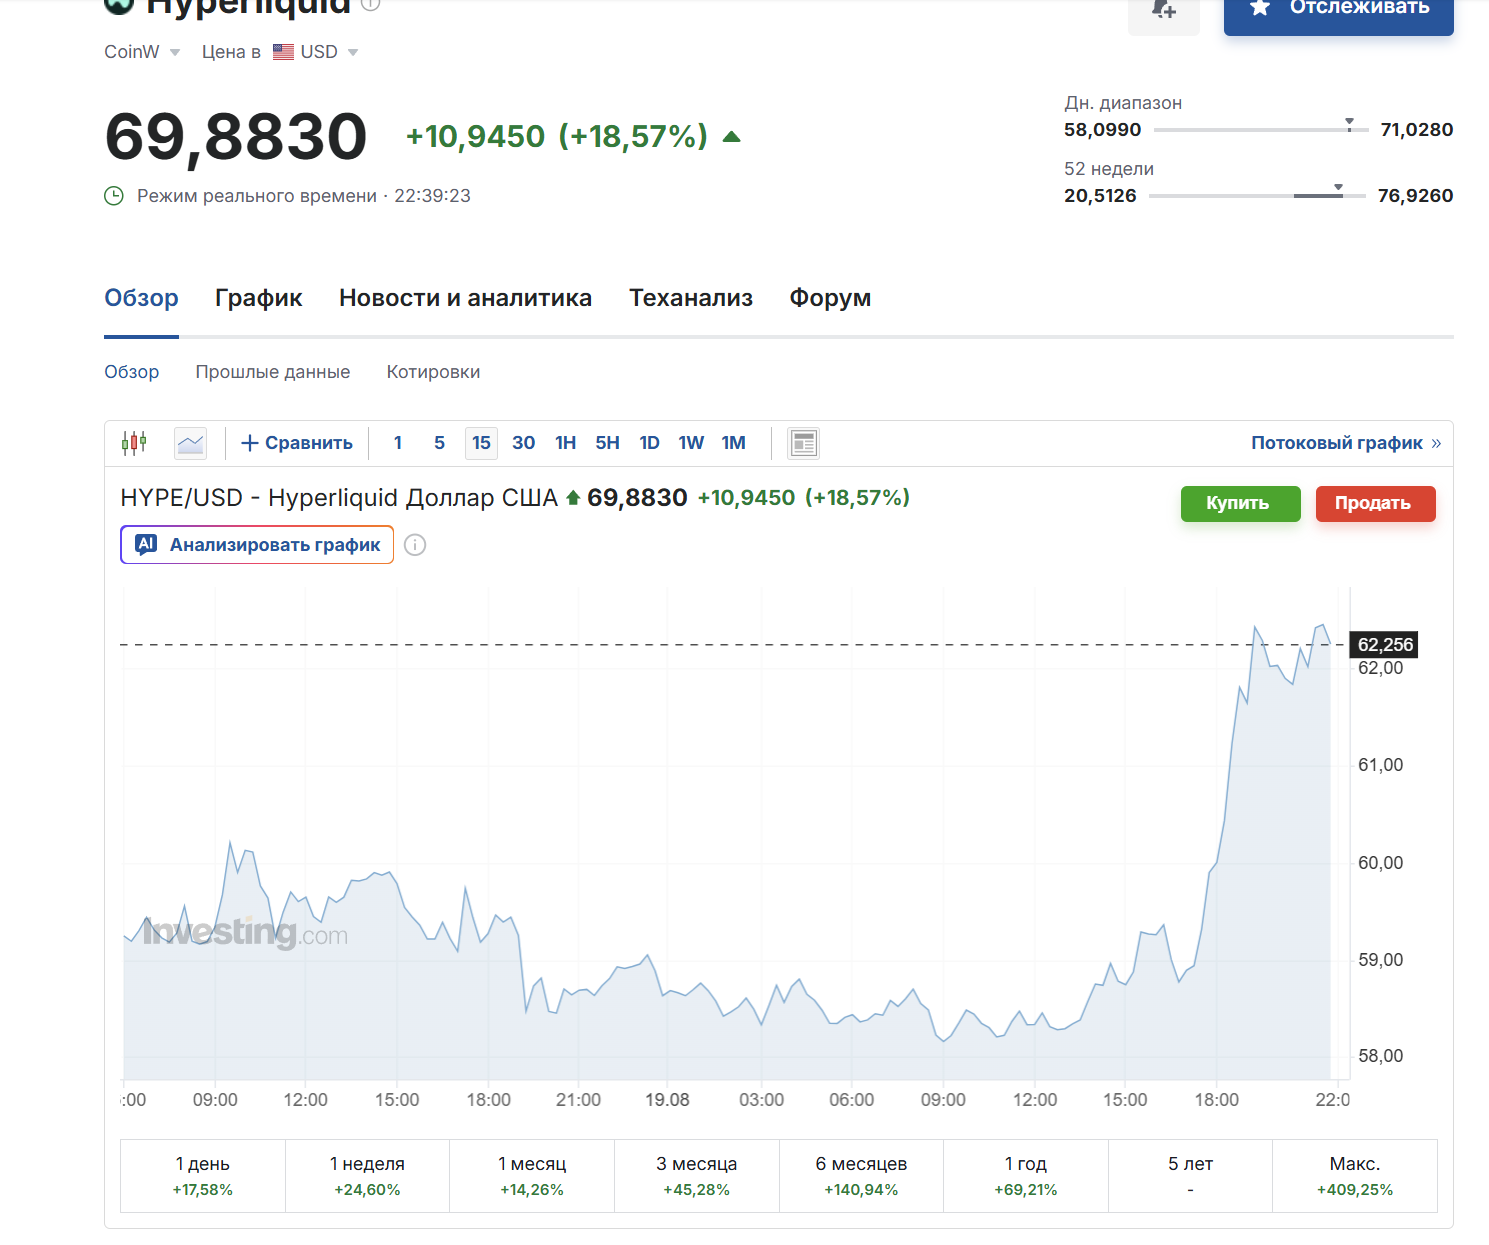
Task: Select the 1M interval
Action: [733, 443]
